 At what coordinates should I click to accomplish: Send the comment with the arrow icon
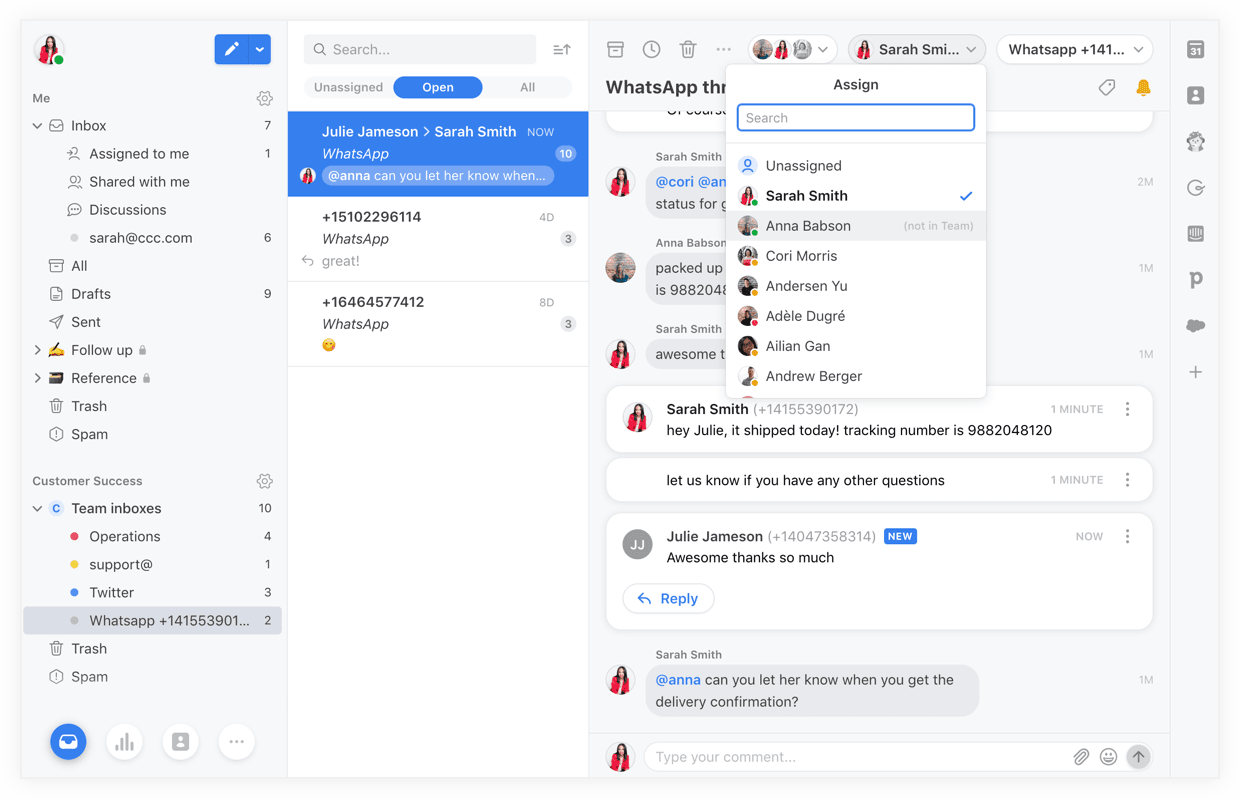(1138, 757)
